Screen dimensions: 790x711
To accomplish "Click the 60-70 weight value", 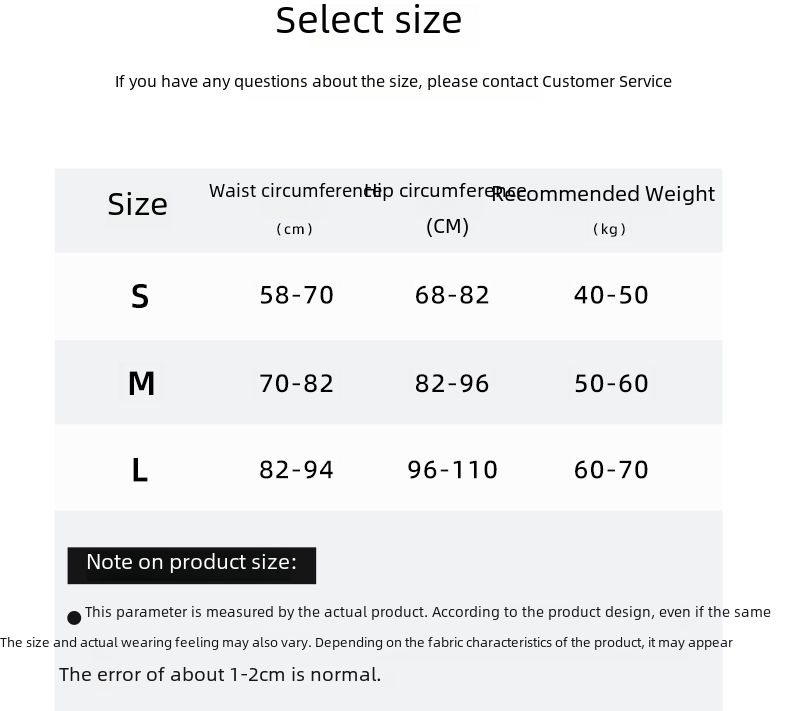I will pos(611,470).
